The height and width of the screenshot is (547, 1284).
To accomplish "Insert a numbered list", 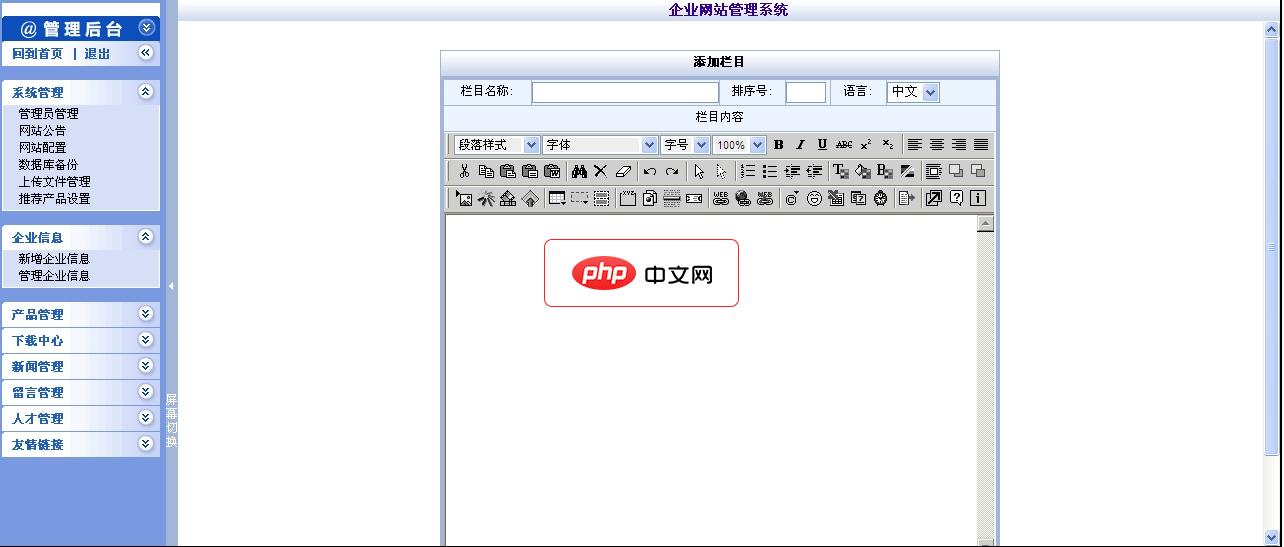I will click(748, 171).
